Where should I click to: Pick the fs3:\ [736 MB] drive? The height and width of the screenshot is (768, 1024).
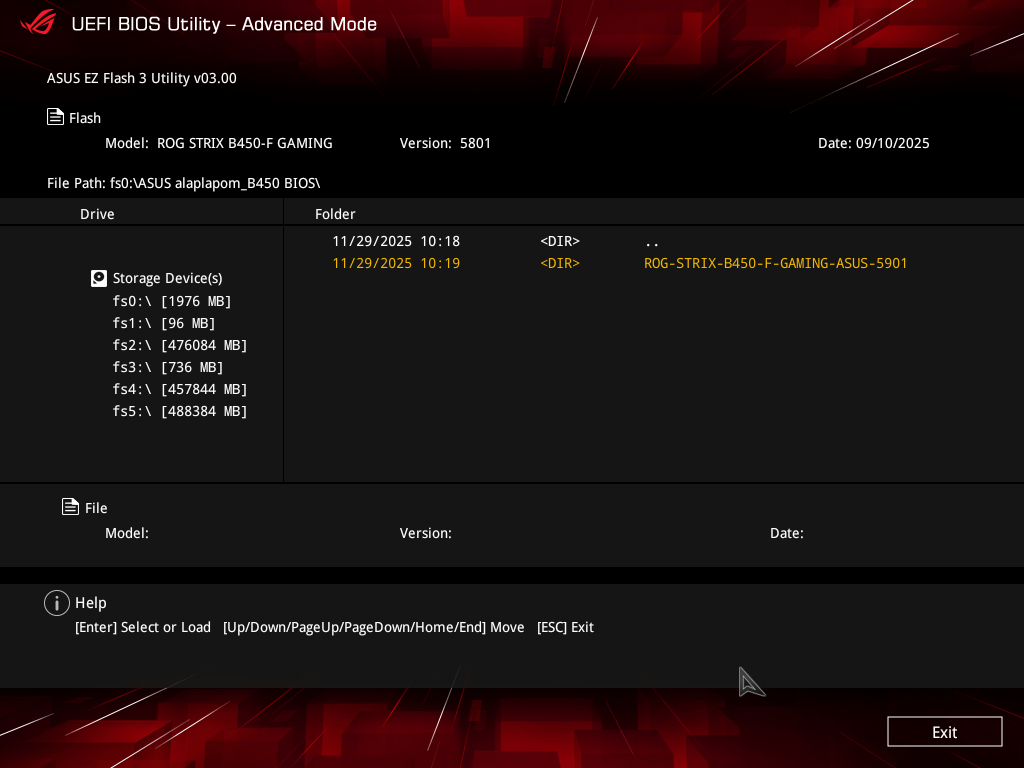coord(168,367)
